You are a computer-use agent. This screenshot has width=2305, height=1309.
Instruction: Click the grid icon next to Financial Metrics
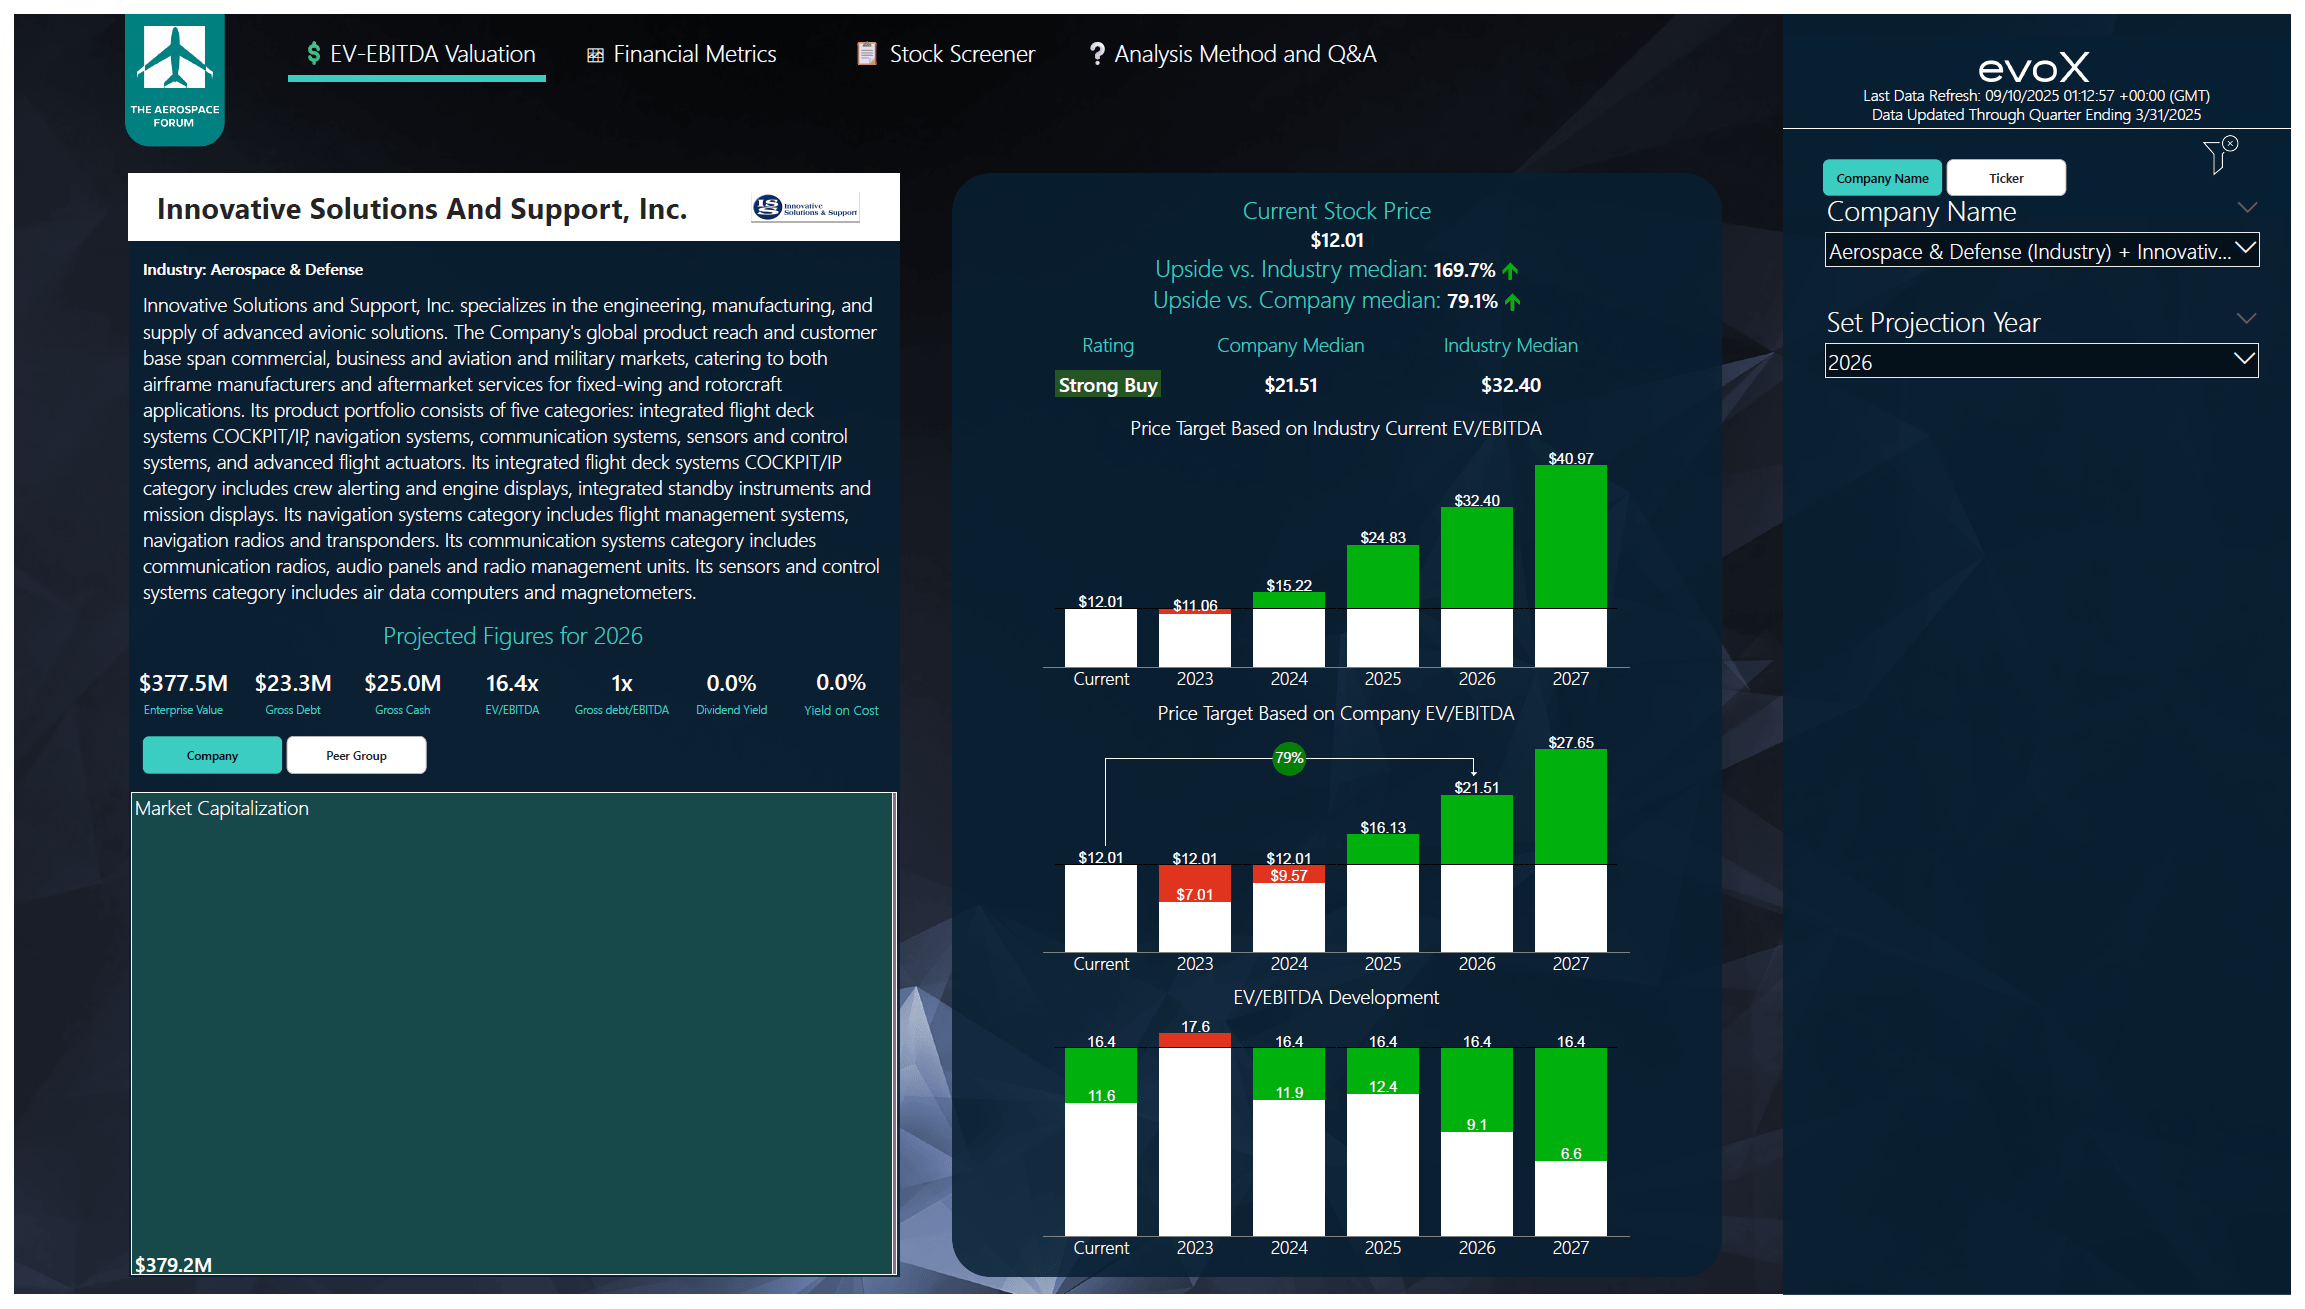point(596,54)
